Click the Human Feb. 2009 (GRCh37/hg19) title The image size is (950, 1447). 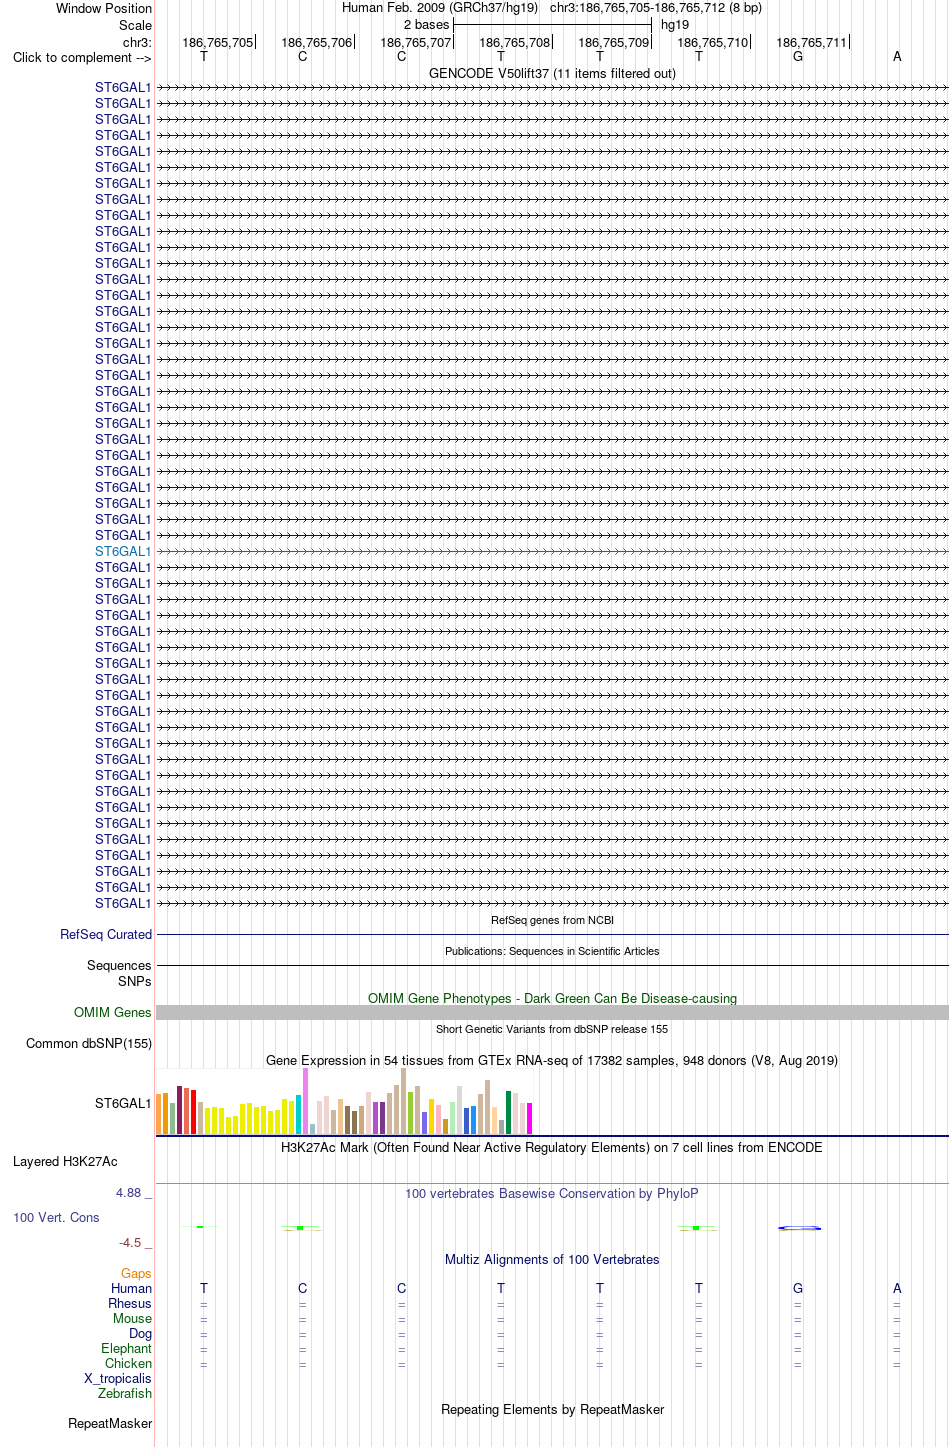pos(440,8)
